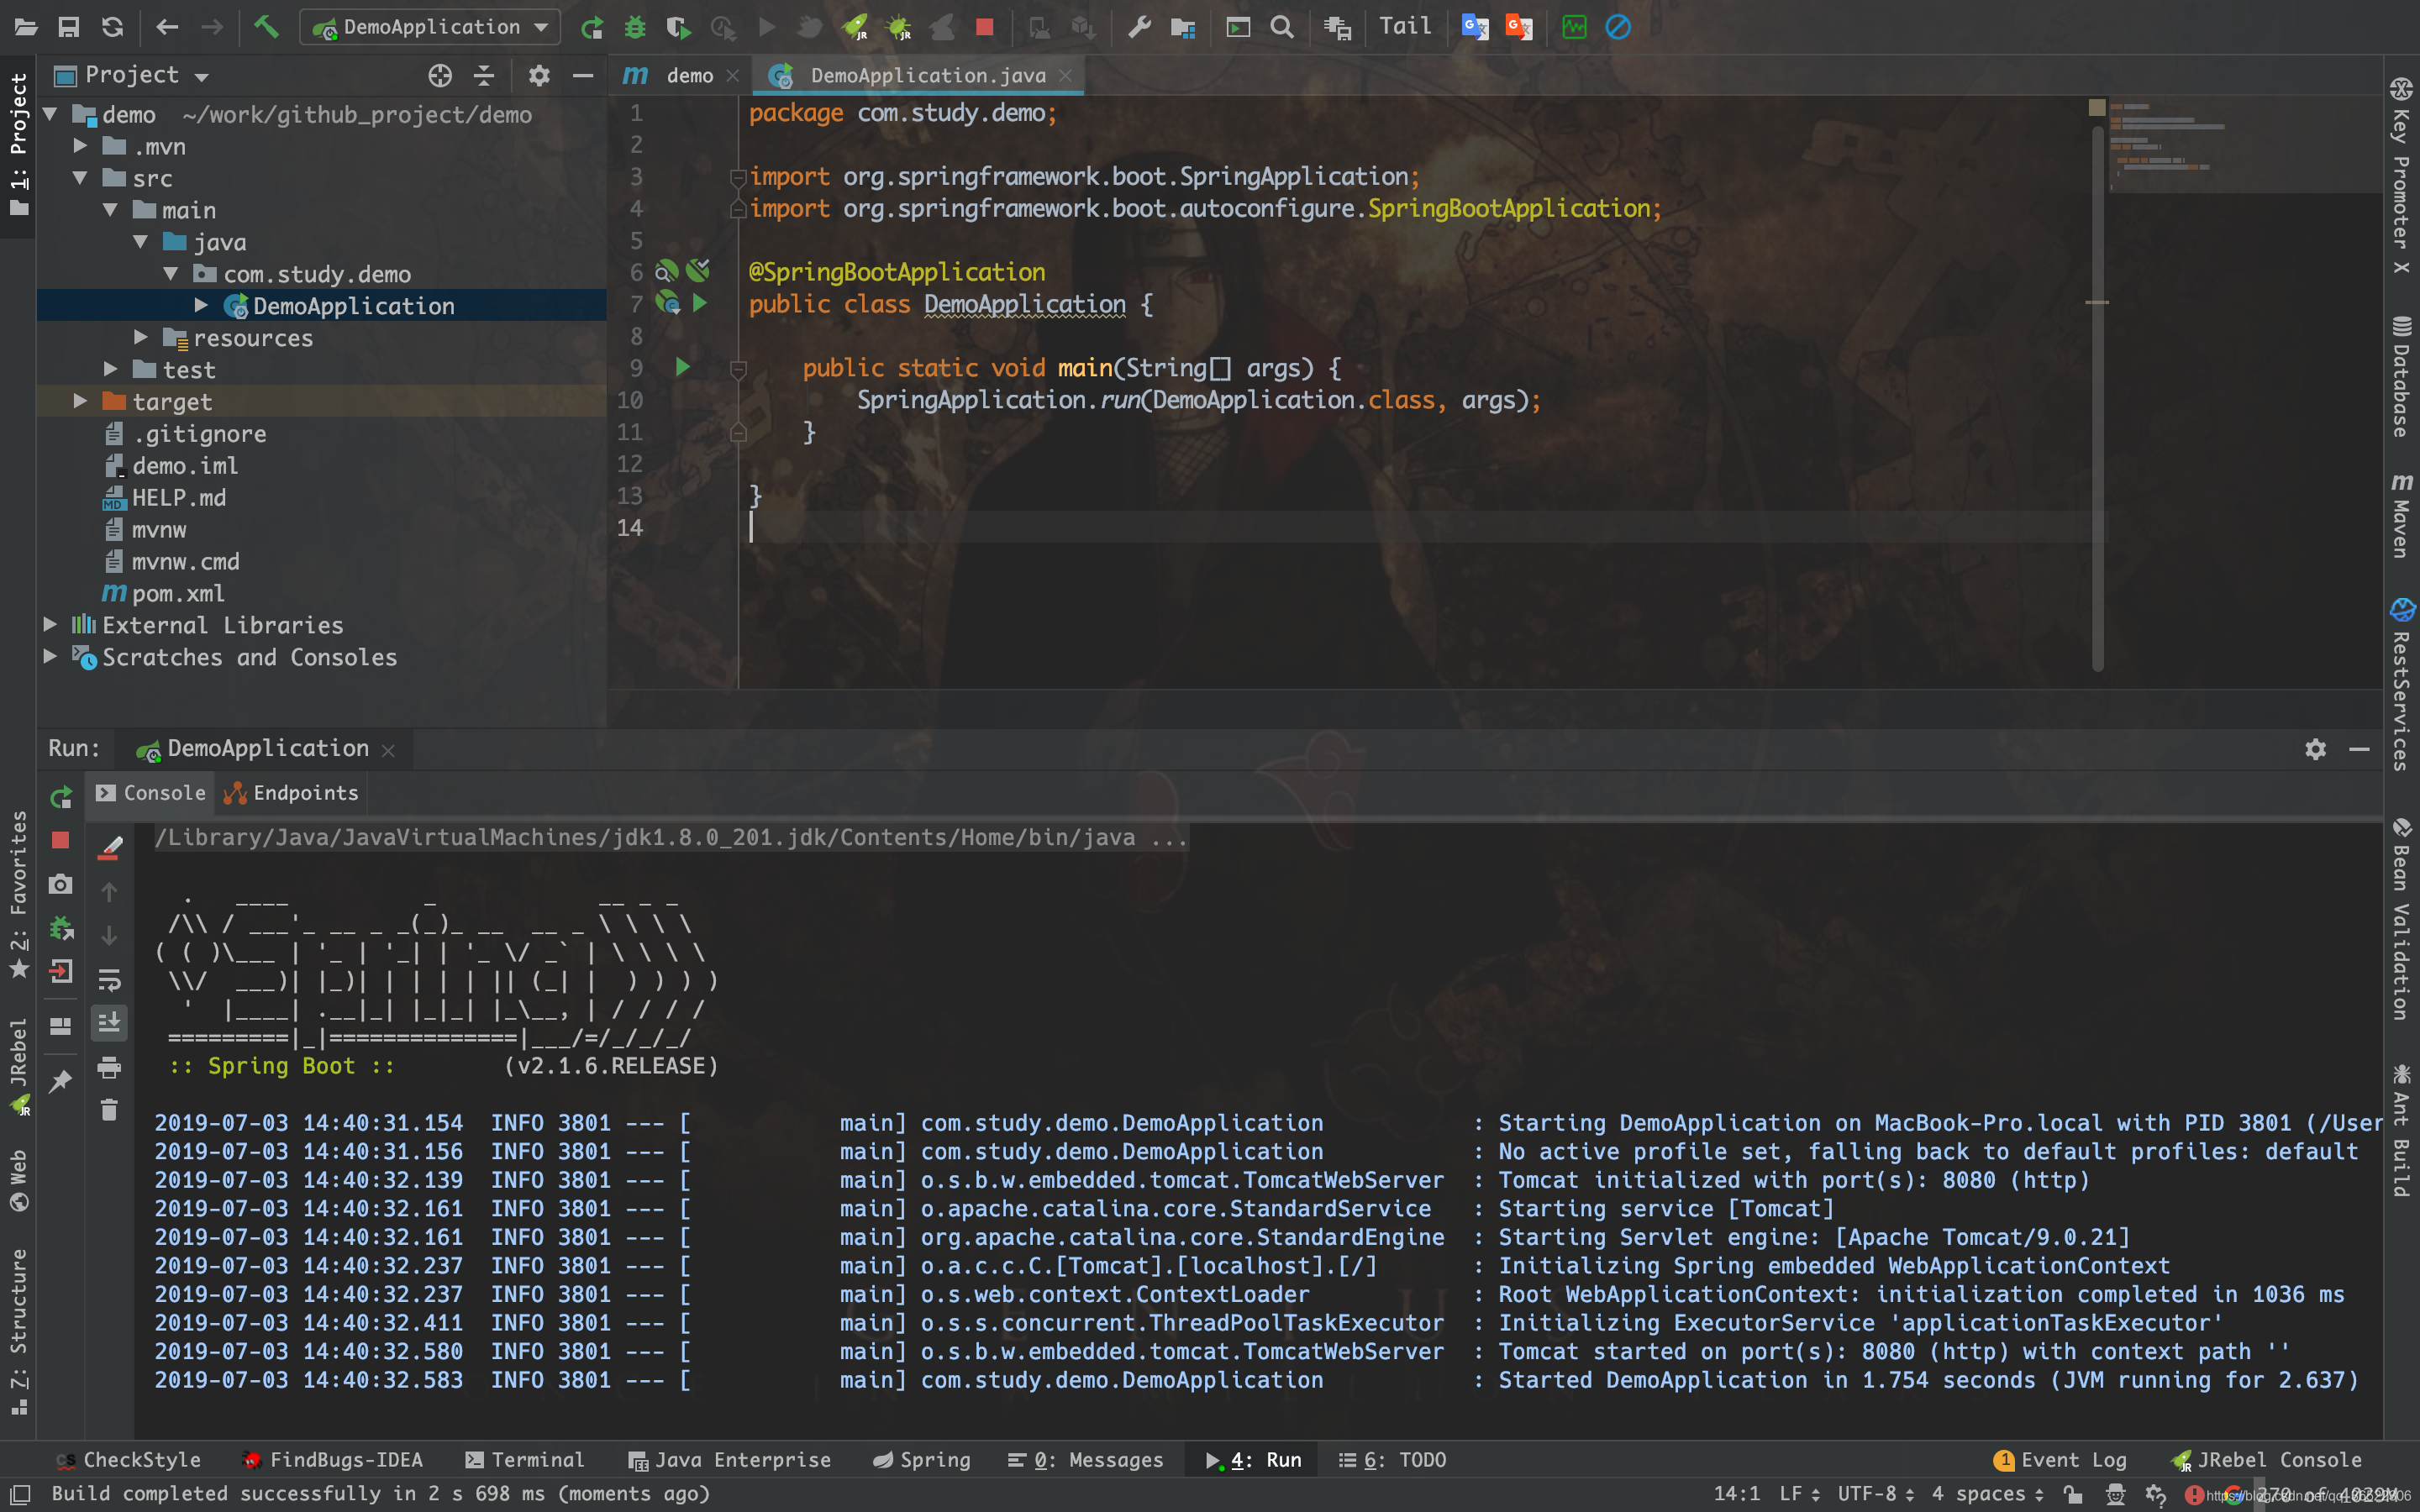Expand the target folder in tree
This screenshot has height=1512, width=2420.
pyautogui.click(x=80, y=401)
